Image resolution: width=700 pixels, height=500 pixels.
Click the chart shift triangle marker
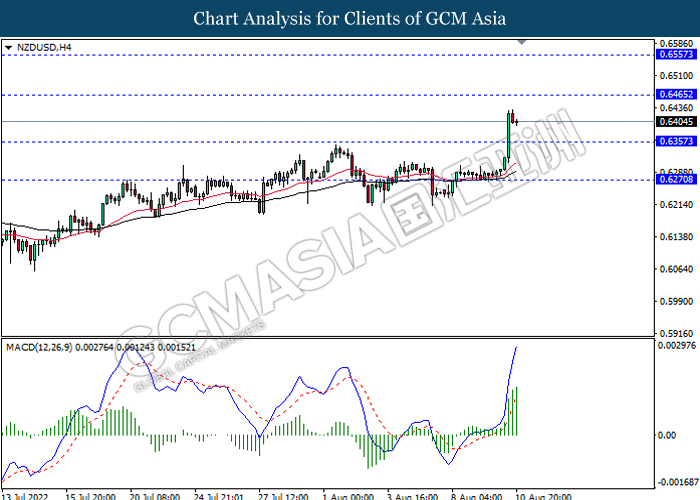coord(521,42)
